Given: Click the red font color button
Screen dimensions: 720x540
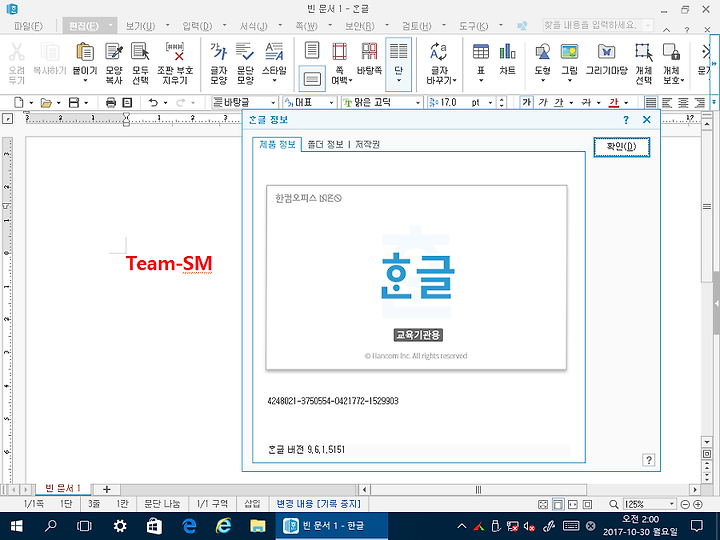Looking at the screenshot, I should click(613, 102).
